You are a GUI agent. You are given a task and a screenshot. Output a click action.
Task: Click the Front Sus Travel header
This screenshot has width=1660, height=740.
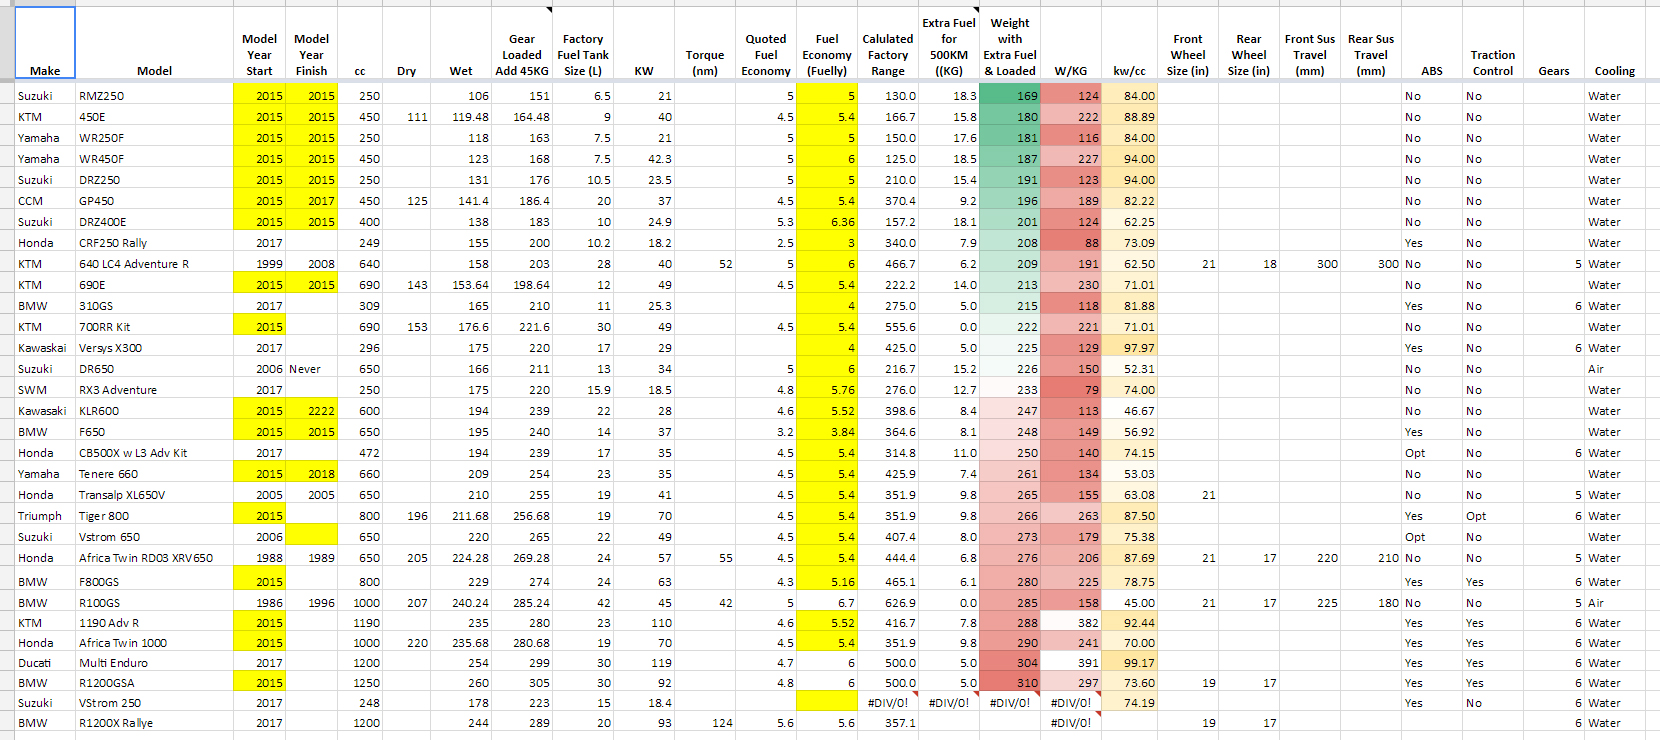point(1310,43)
